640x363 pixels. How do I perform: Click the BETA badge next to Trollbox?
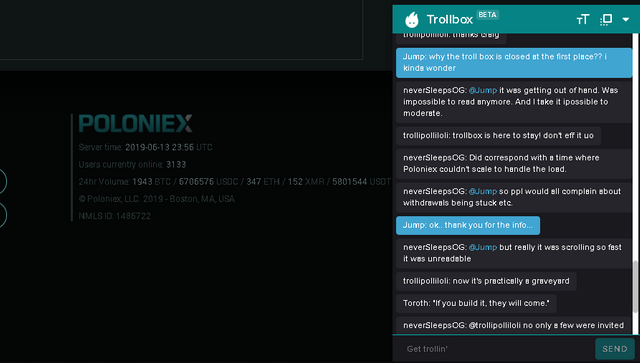(x=487, y=15)
